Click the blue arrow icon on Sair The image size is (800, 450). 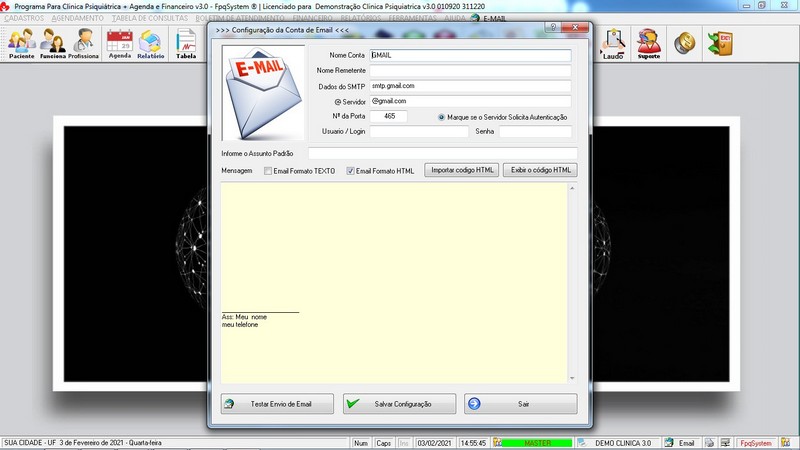(474, 404)
